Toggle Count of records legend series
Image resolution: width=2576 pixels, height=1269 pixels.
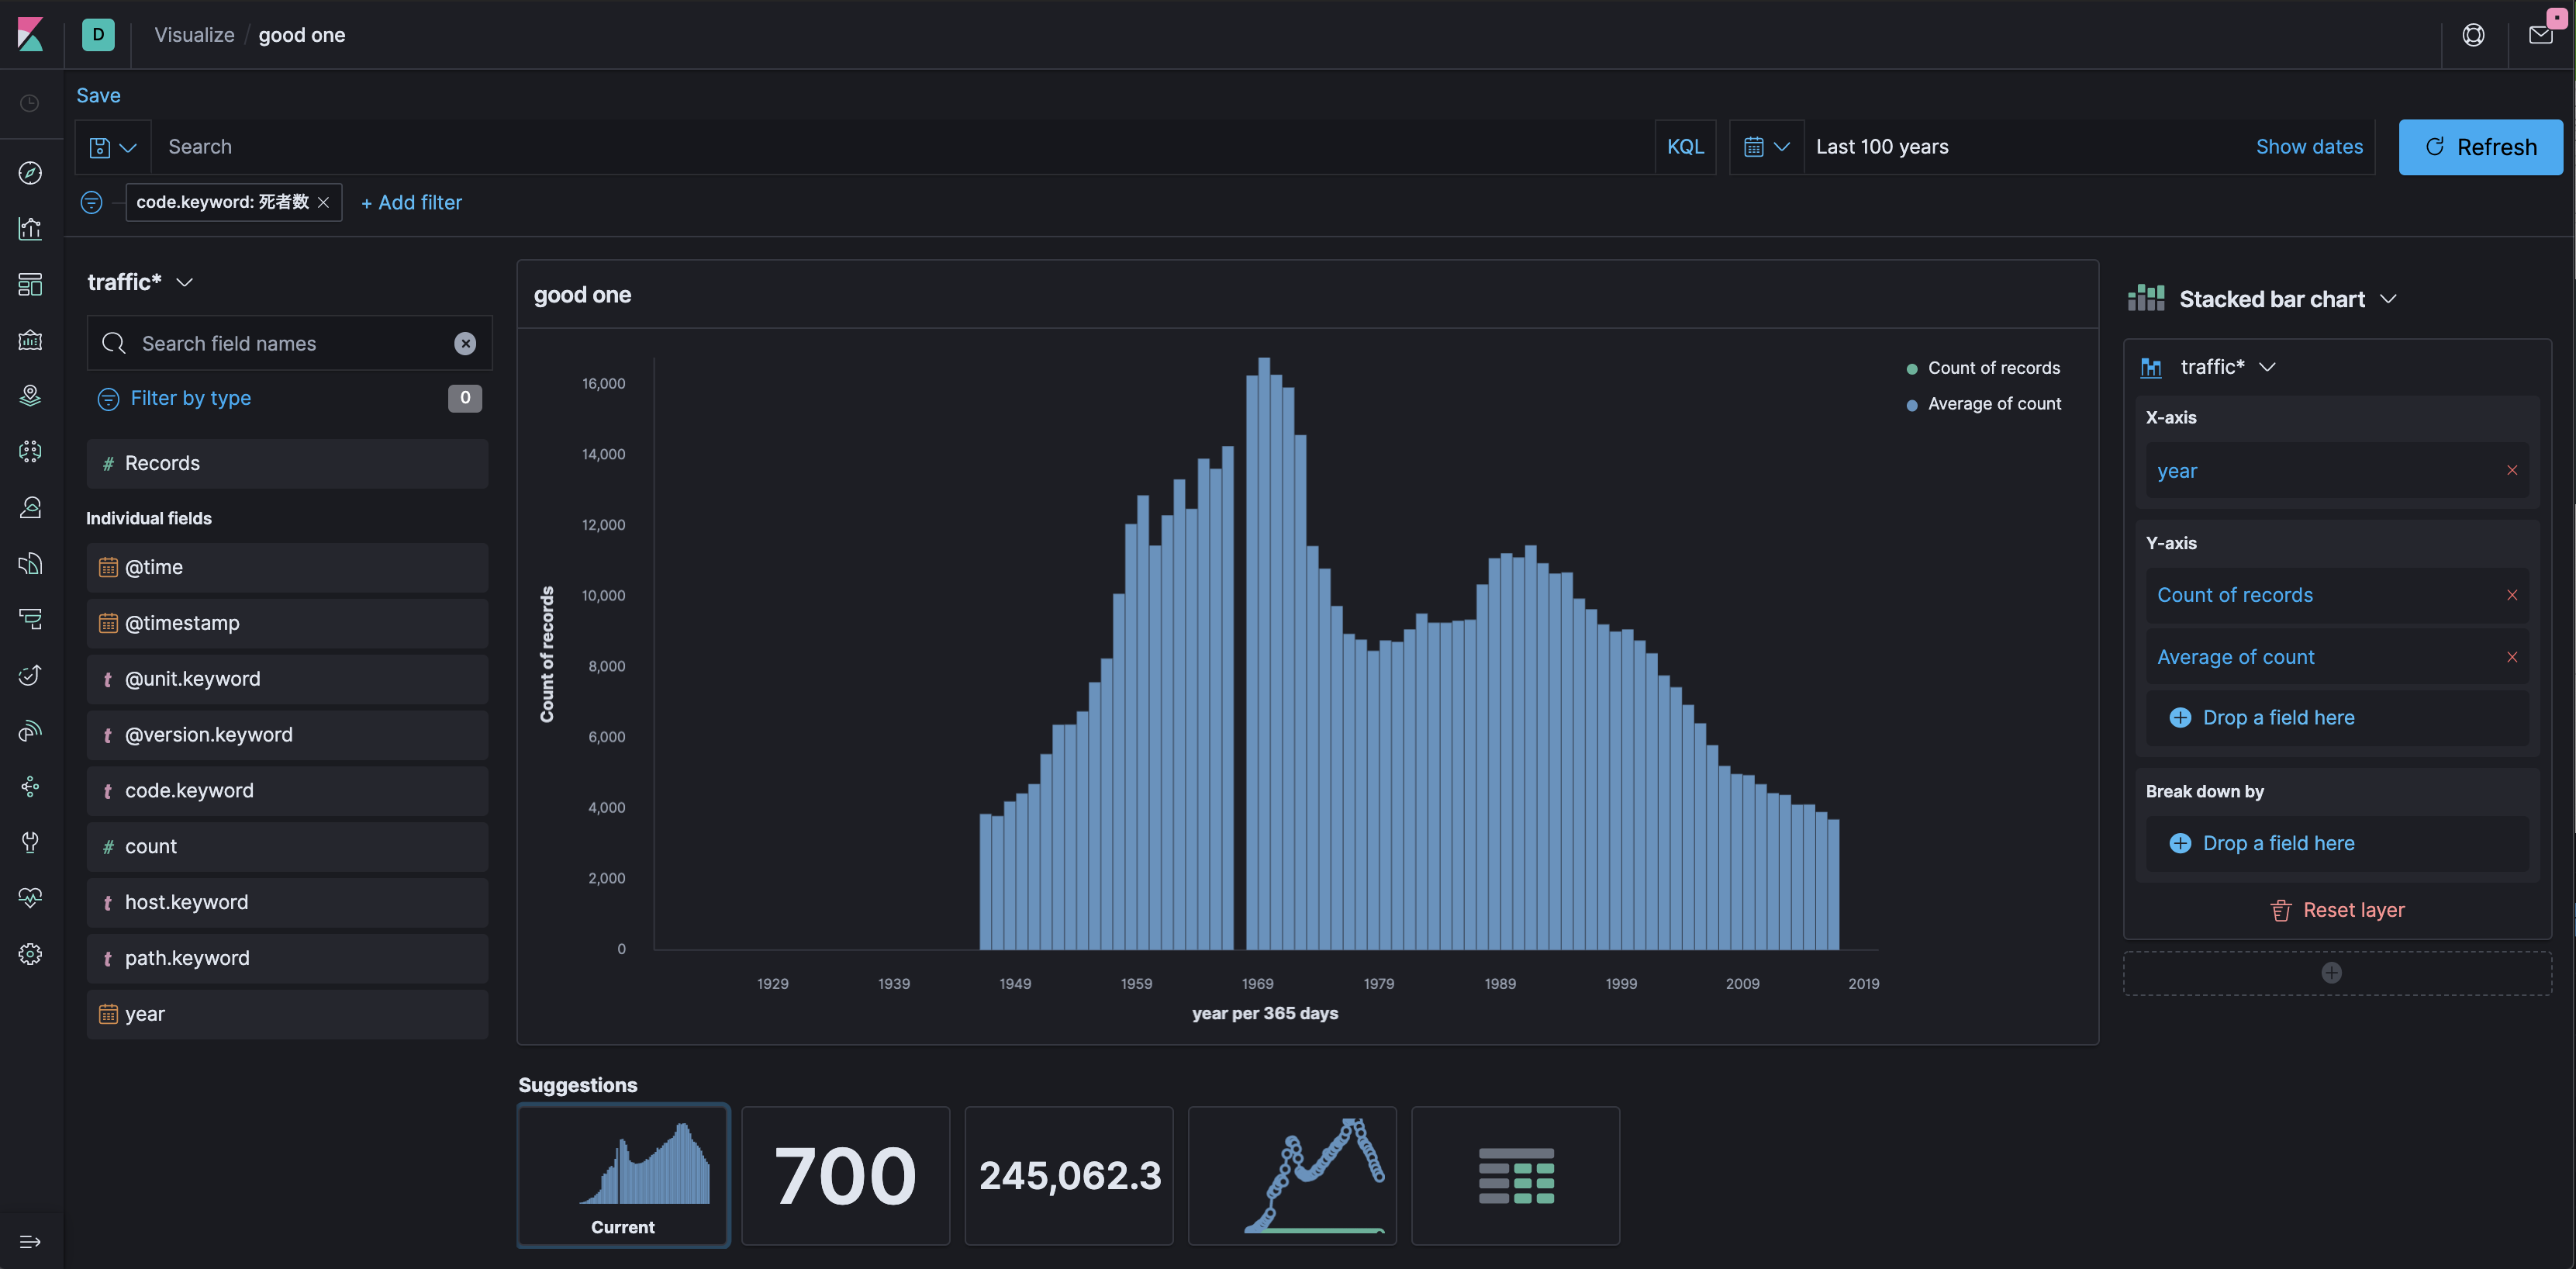pos(1992,368)
